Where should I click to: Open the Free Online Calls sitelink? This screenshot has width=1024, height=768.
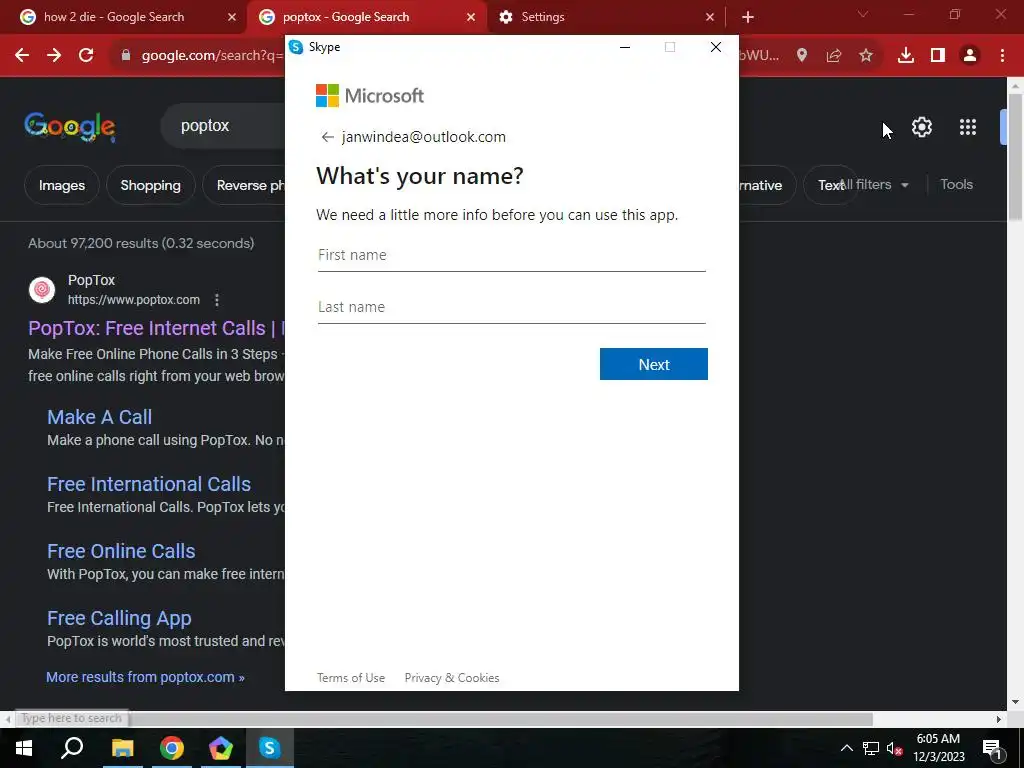121,551
